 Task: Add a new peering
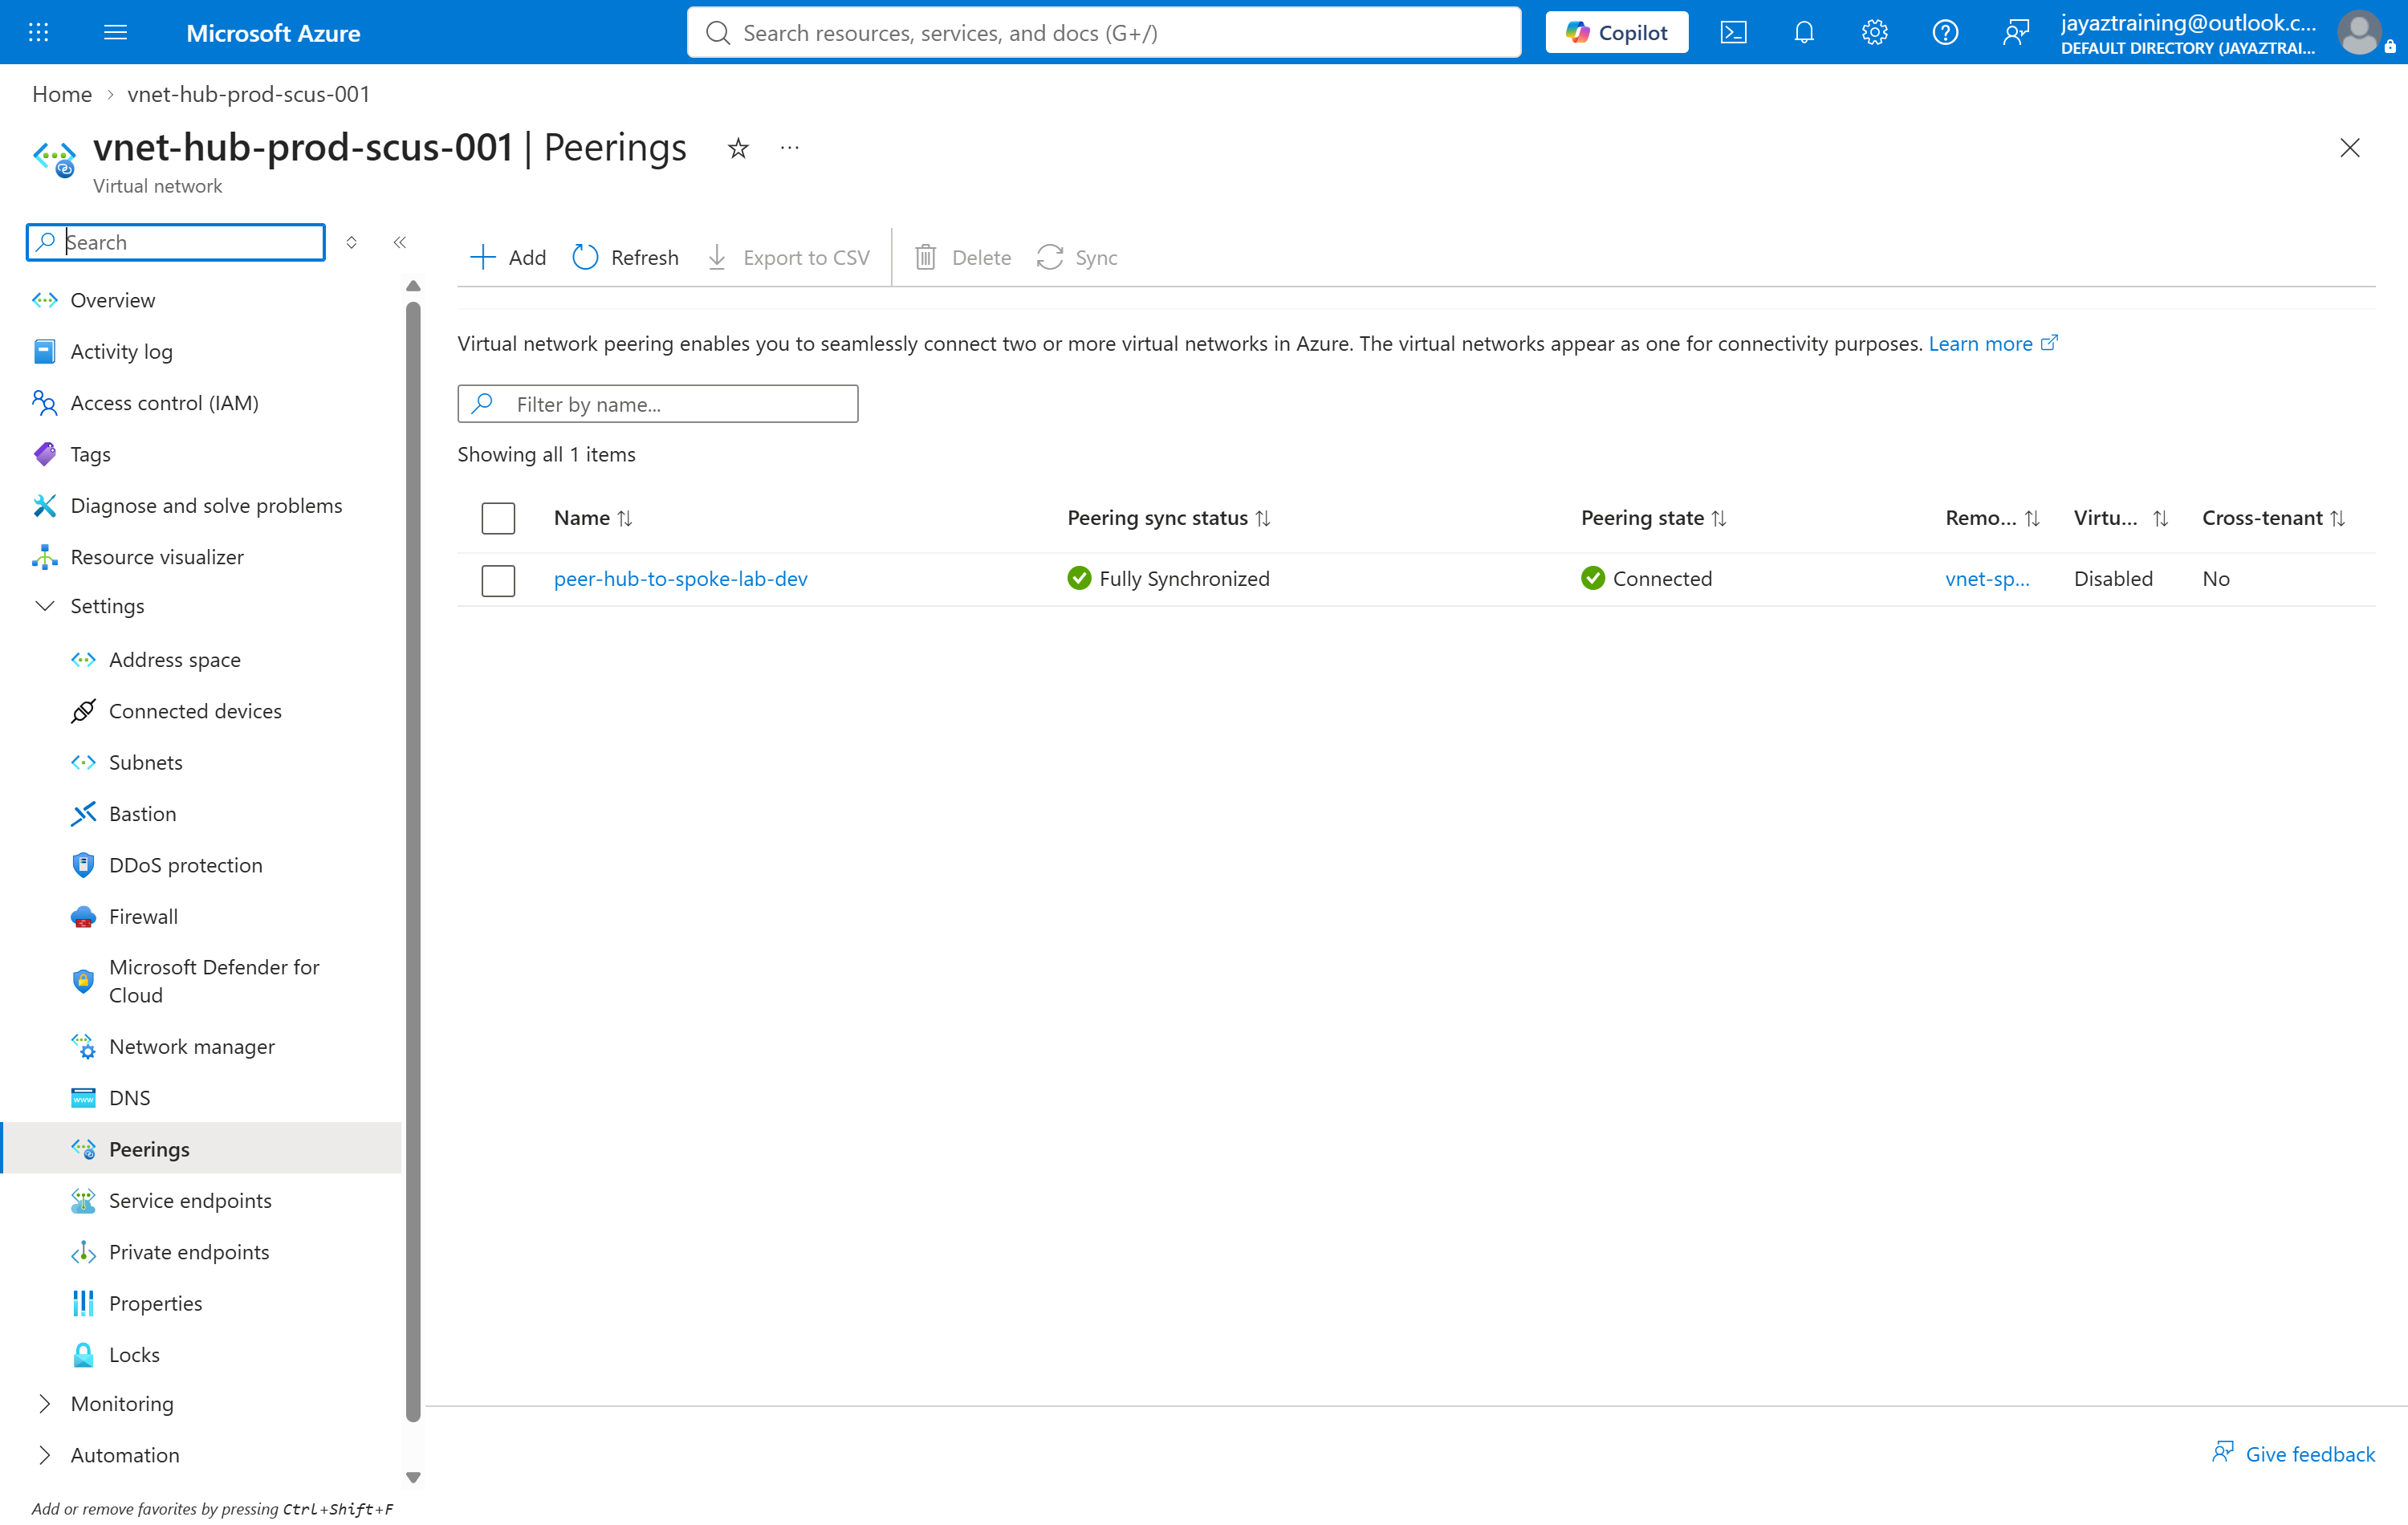pyautogui.click(x=508, y=257)
